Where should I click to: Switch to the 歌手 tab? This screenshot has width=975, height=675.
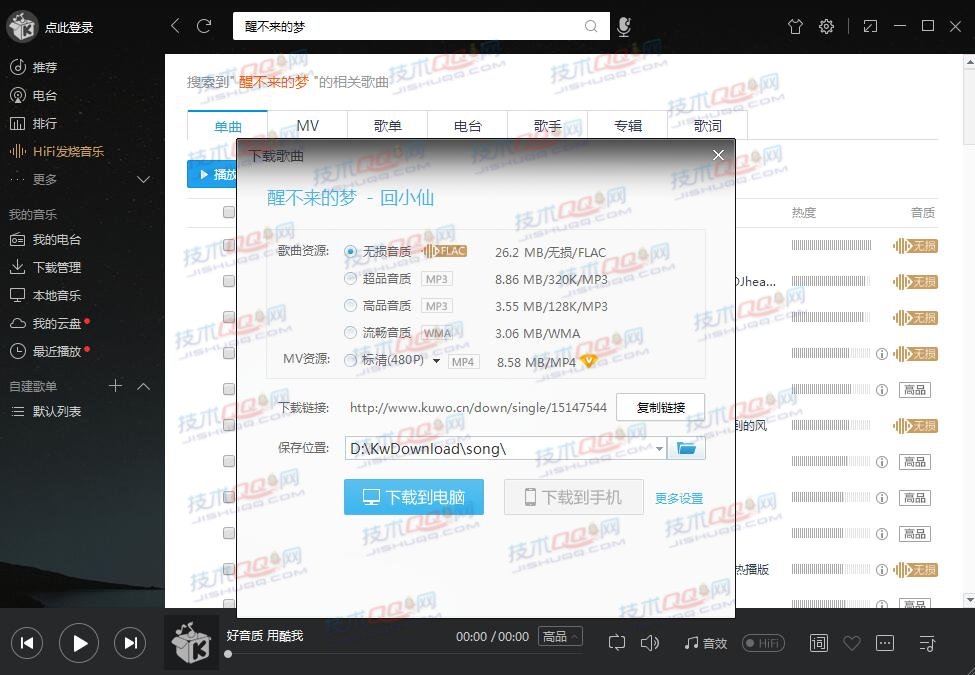(x=548, y=126)
